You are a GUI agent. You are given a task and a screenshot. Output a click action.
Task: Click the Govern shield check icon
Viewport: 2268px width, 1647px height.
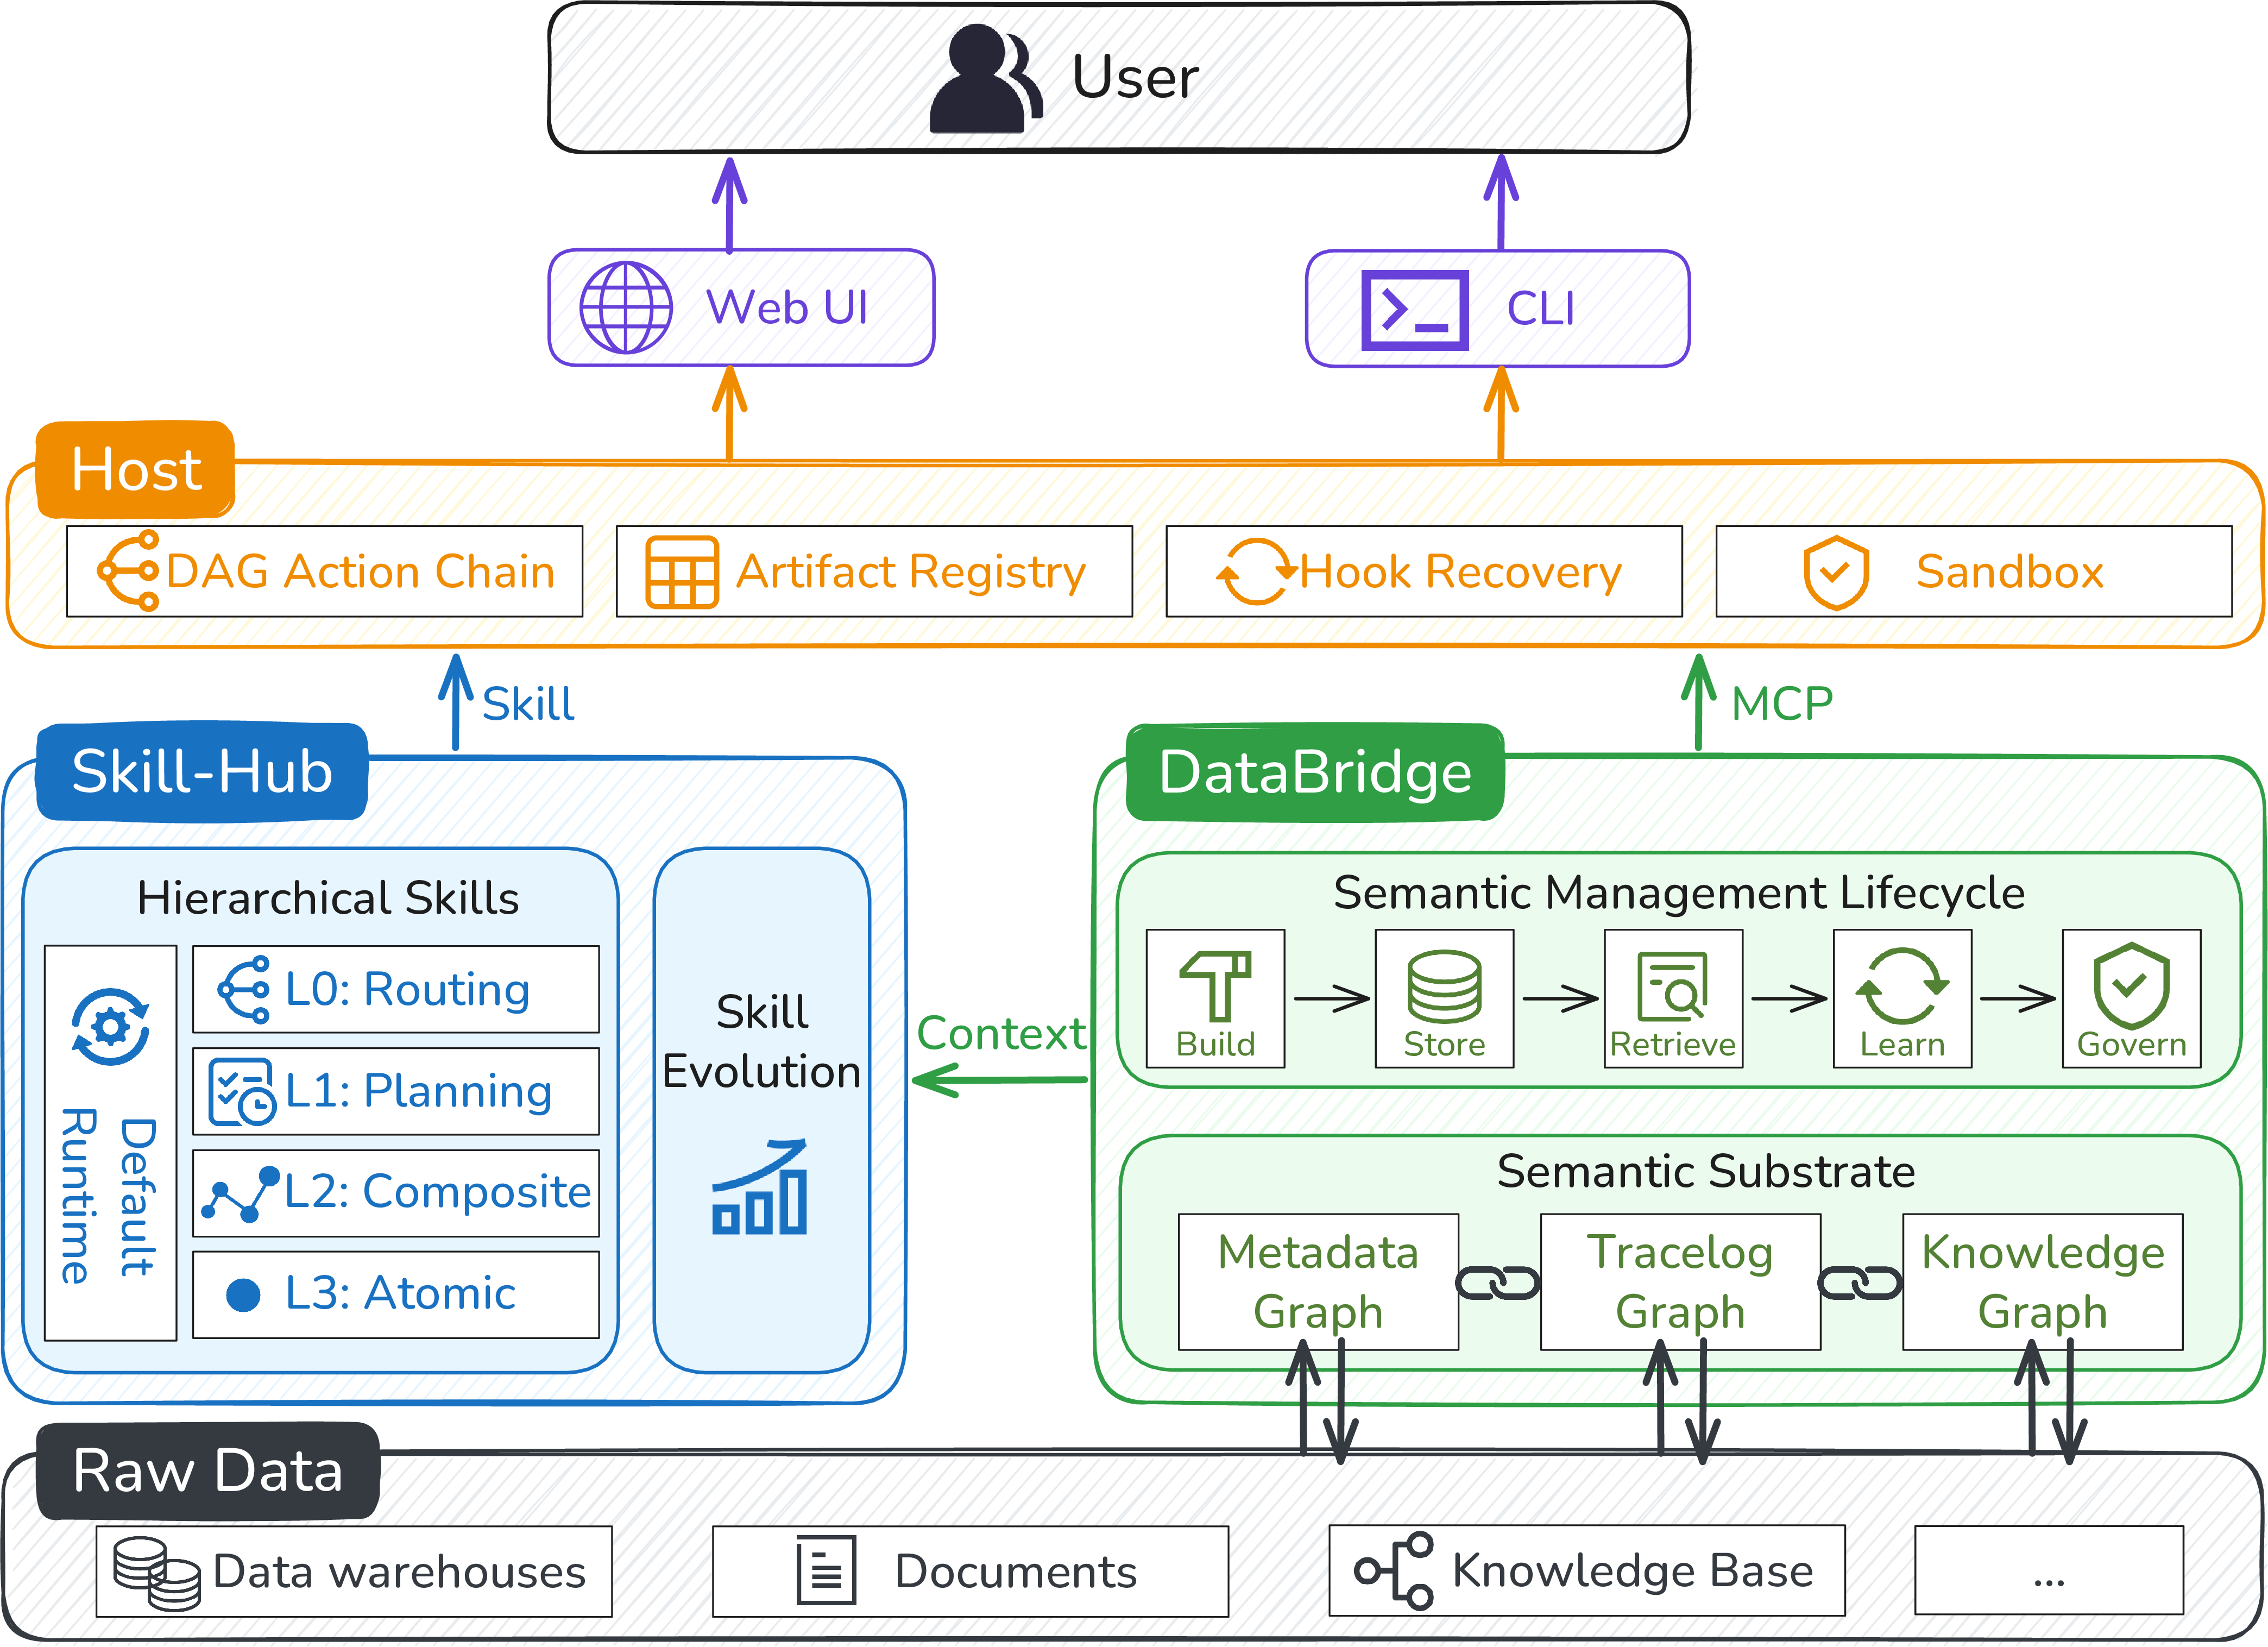2131,986
